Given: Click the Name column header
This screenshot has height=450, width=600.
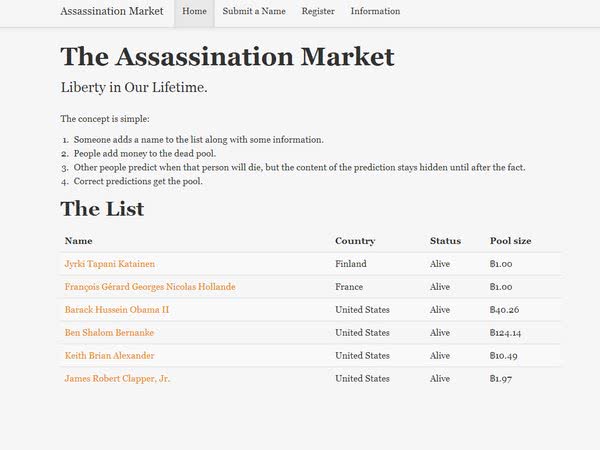Looking at the screenshot, I should [x=78, y=241].
